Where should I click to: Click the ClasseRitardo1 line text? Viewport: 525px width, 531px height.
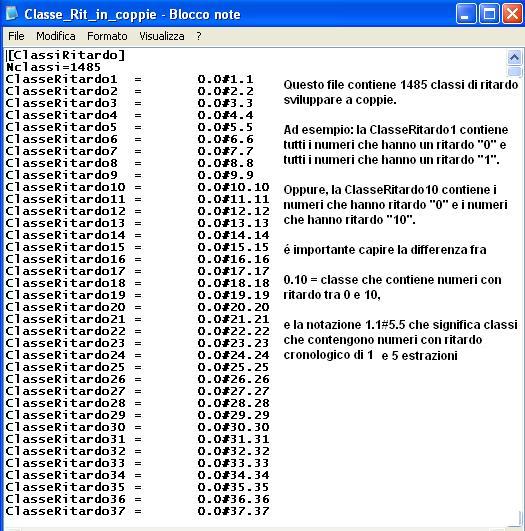61,79
